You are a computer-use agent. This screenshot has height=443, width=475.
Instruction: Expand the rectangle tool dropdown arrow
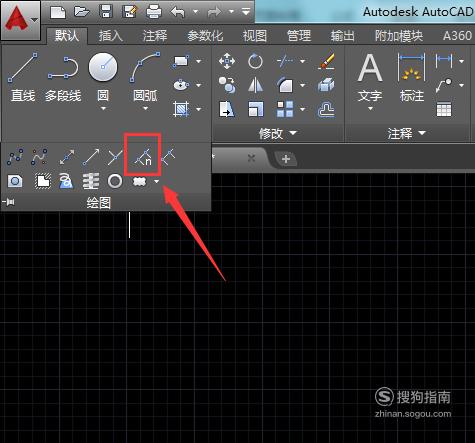point(199,61)
